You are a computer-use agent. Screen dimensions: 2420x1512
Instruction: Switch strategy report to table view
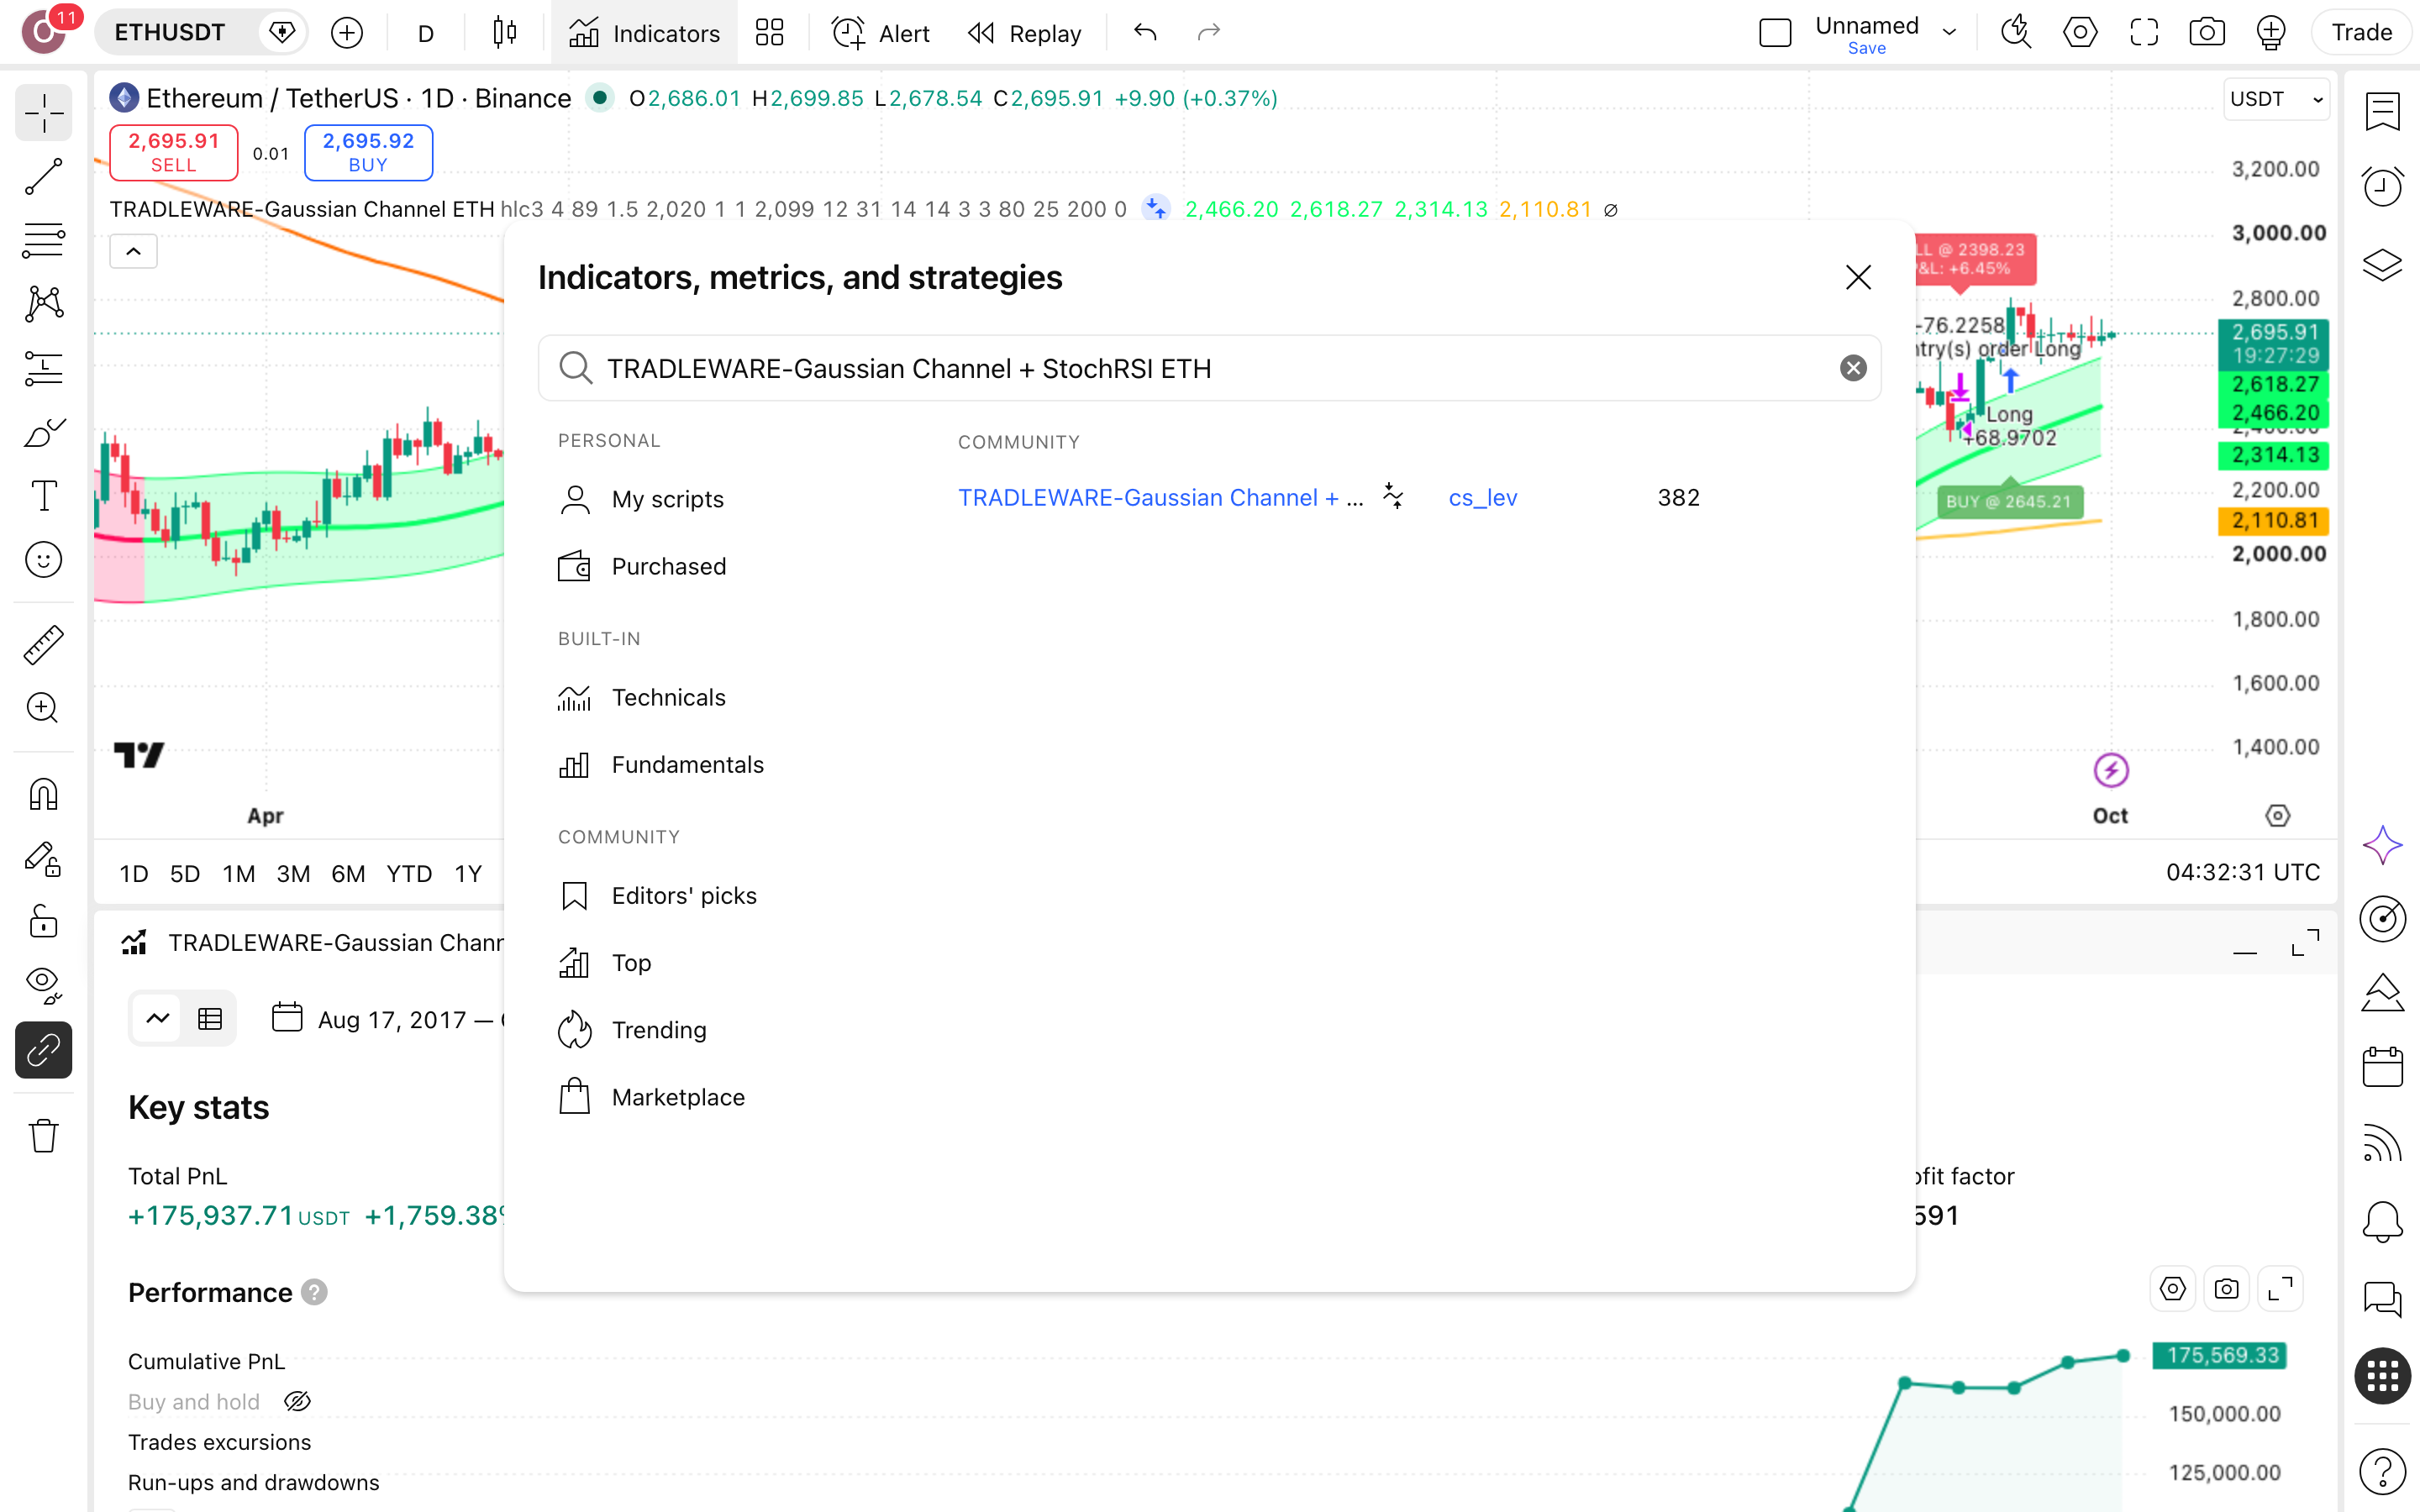coord(210,1019)
